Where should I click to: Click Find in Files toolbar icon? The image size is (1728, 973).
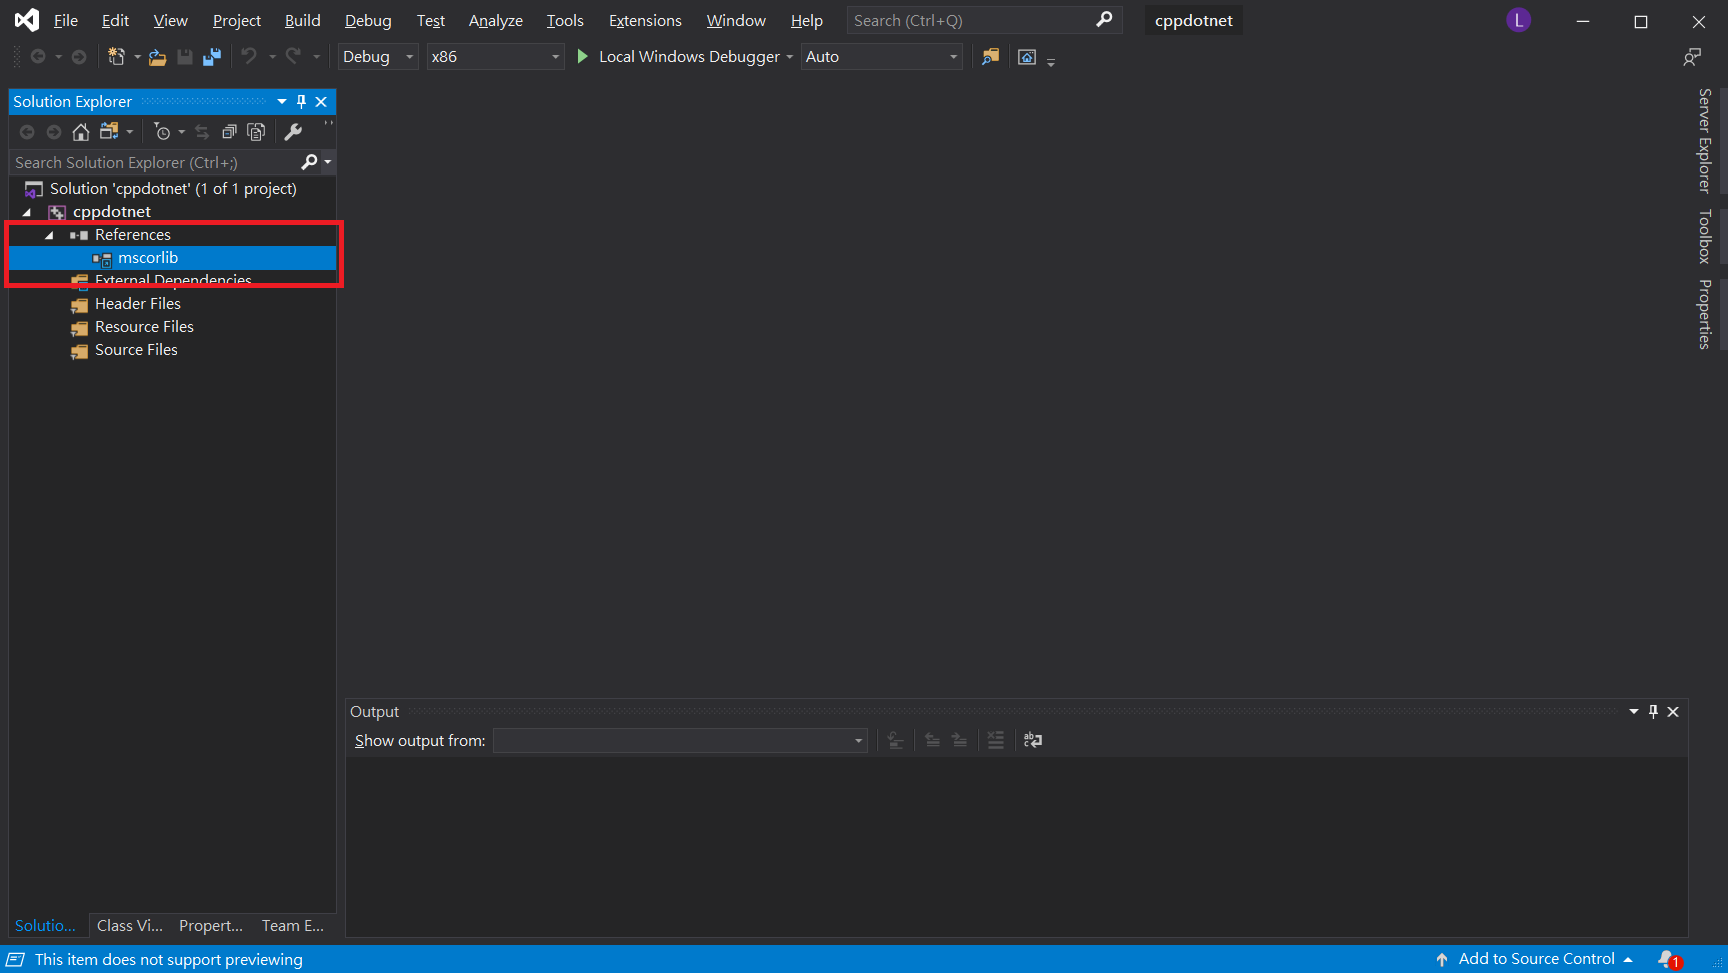point(990,57)
